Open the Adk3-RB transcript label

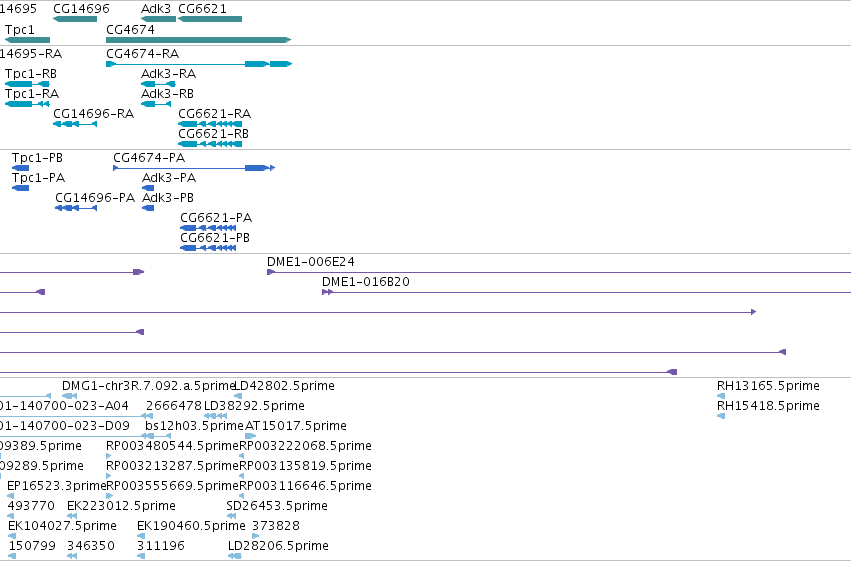point(167,94)
